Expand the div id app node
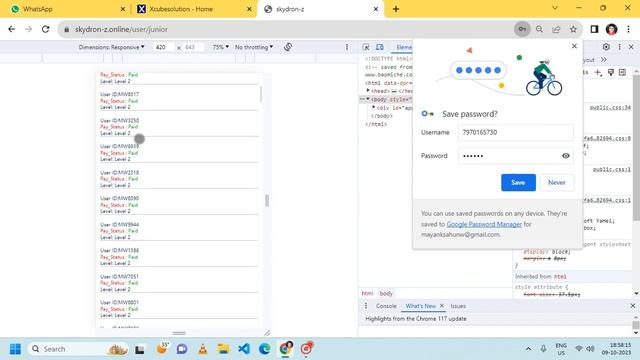 [373, 107]
